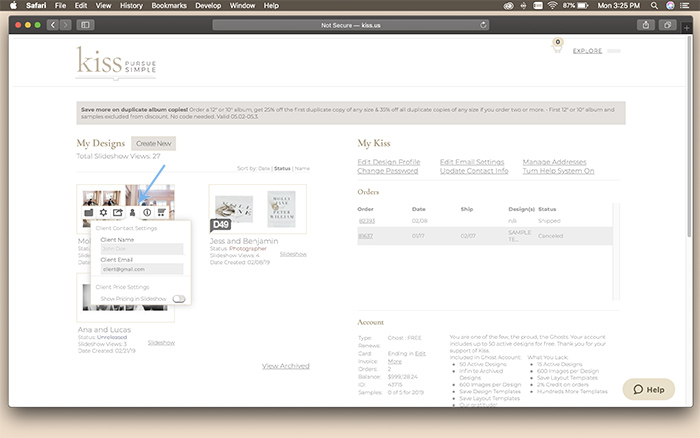
Task: Toggle the Safari sidebar button
Action: click(x=85, y=25)
